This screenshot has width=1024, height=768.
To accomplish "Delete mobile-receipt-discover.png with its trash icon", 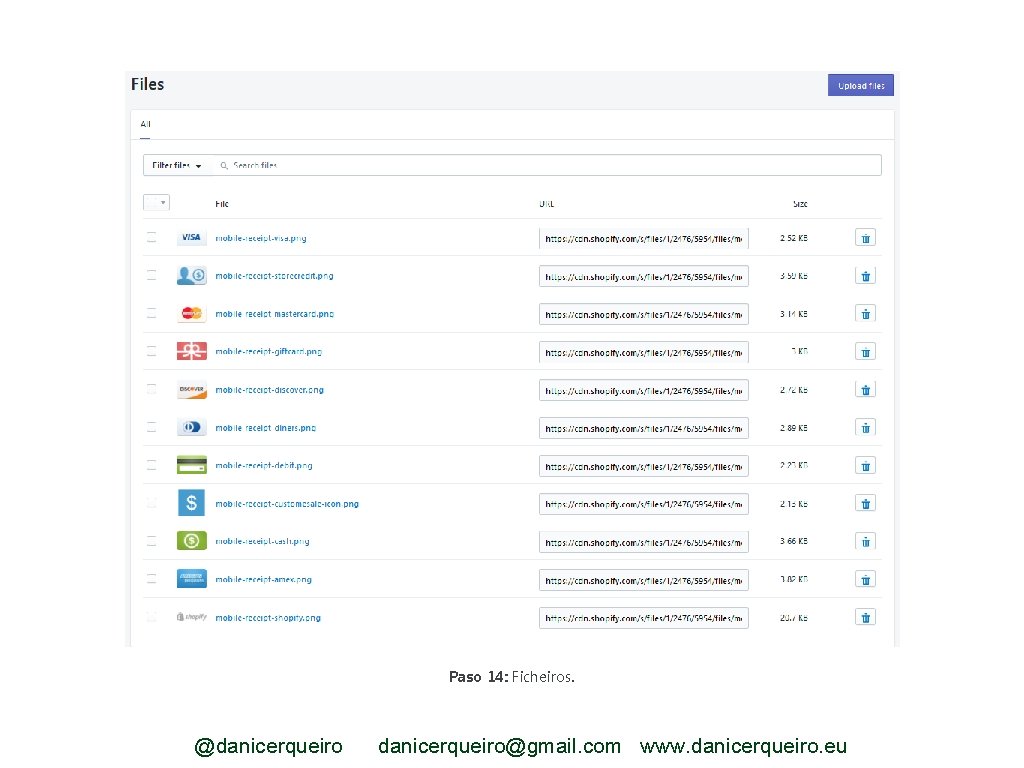I will [x=865, y=390].
